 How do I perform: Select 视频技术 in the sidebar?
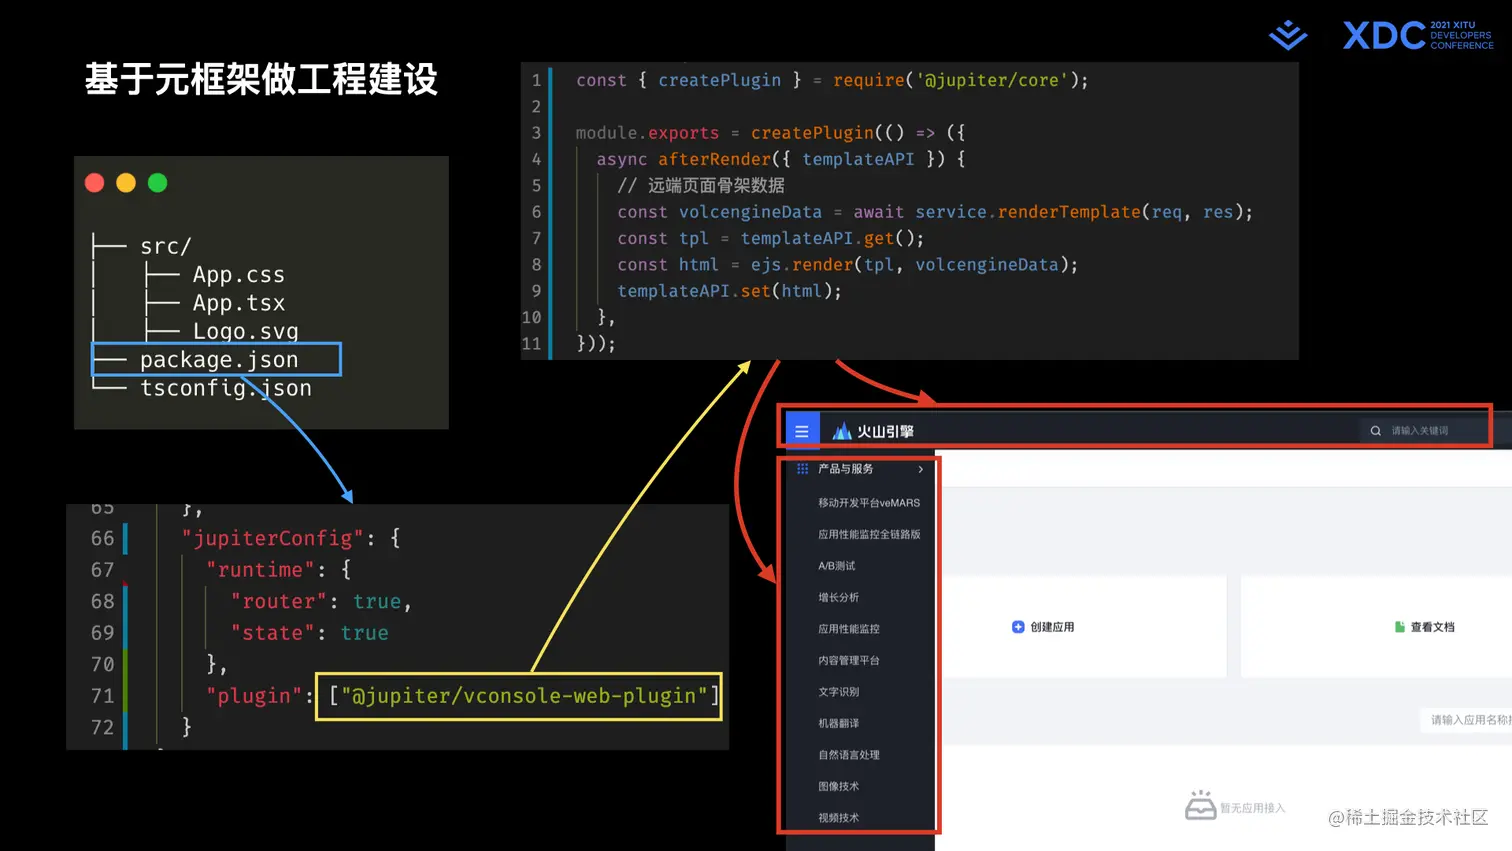click(x=838, y=818)
